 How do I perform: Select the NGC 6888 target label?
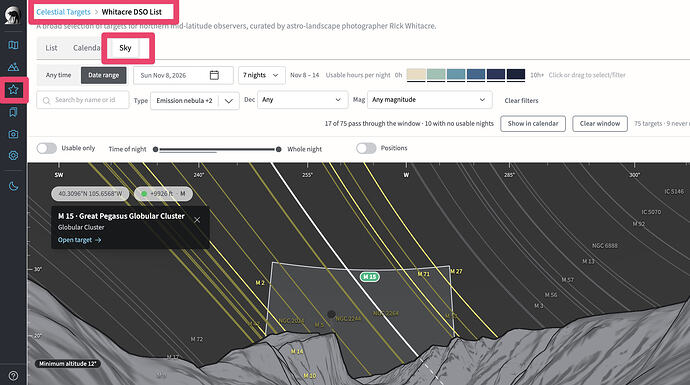click(x=605, y=246)
